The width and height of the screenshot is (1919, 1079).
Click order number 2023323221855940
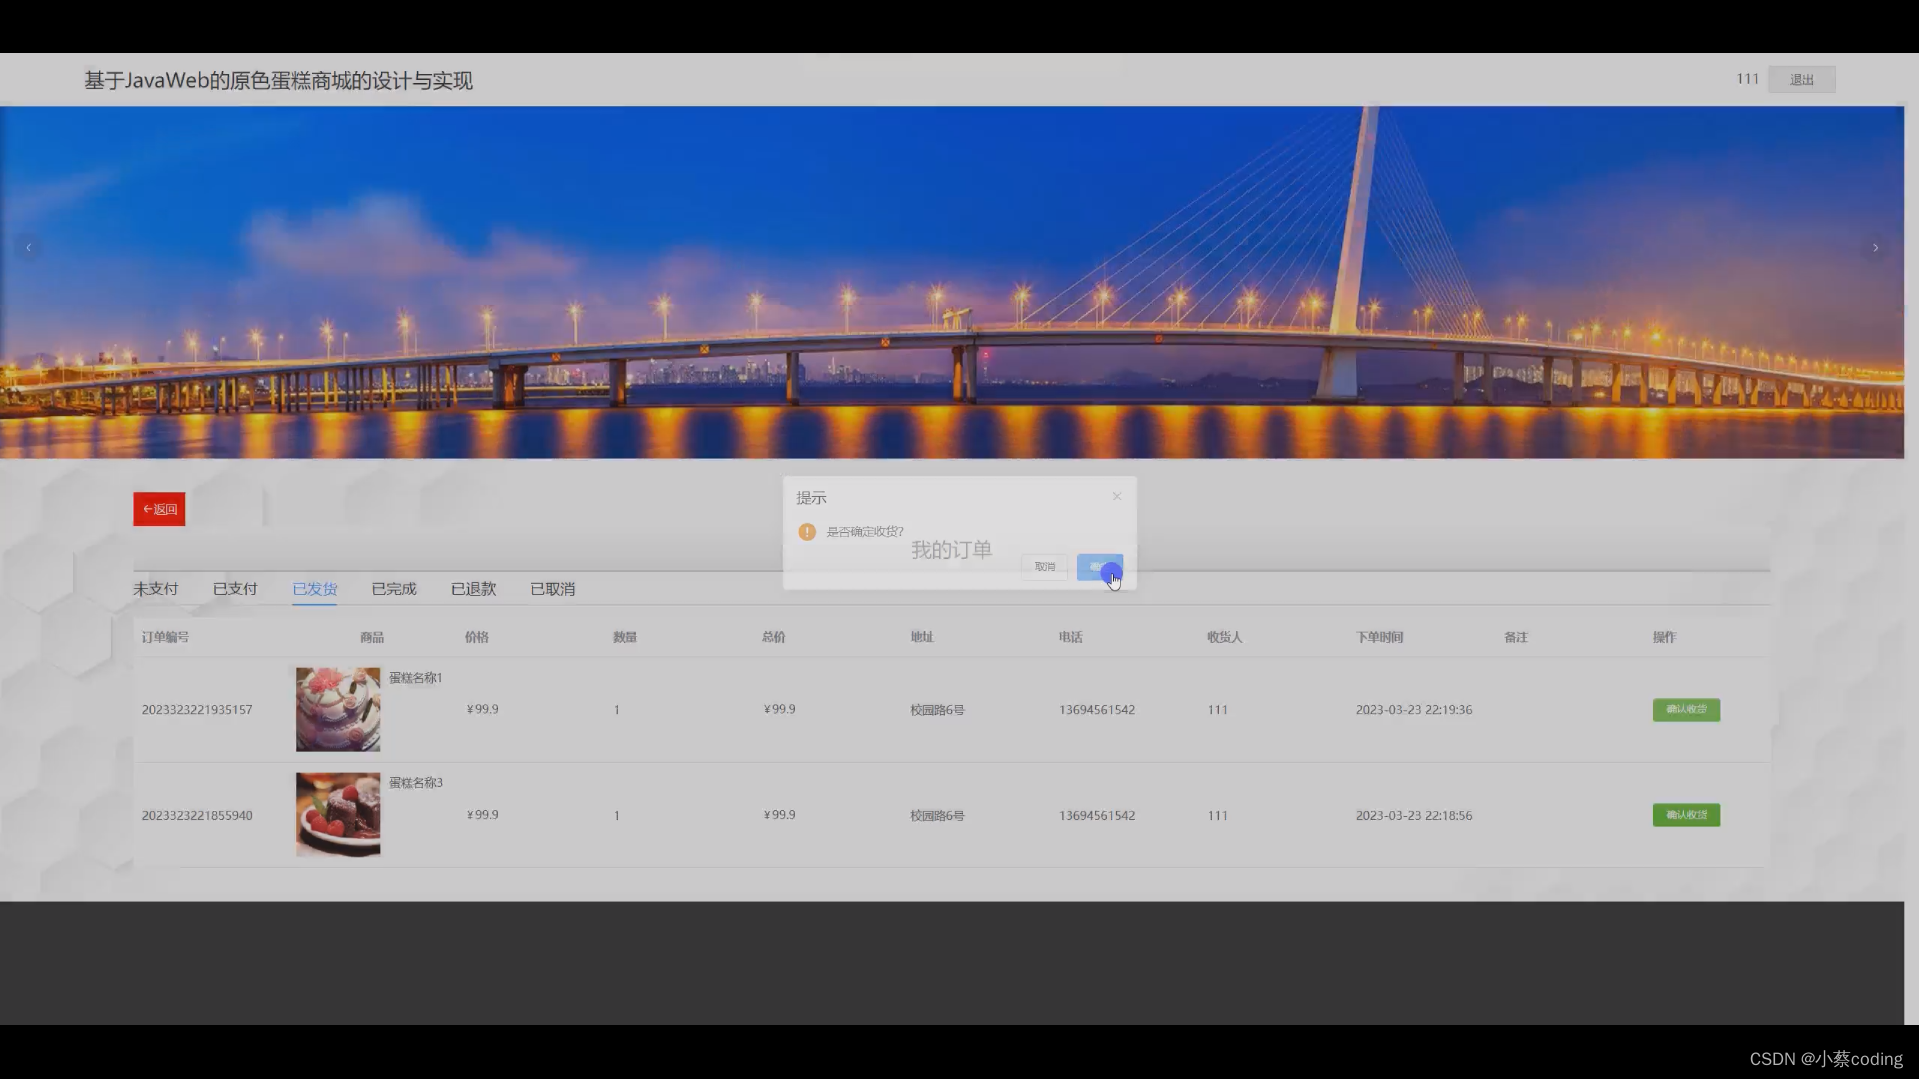197,816
